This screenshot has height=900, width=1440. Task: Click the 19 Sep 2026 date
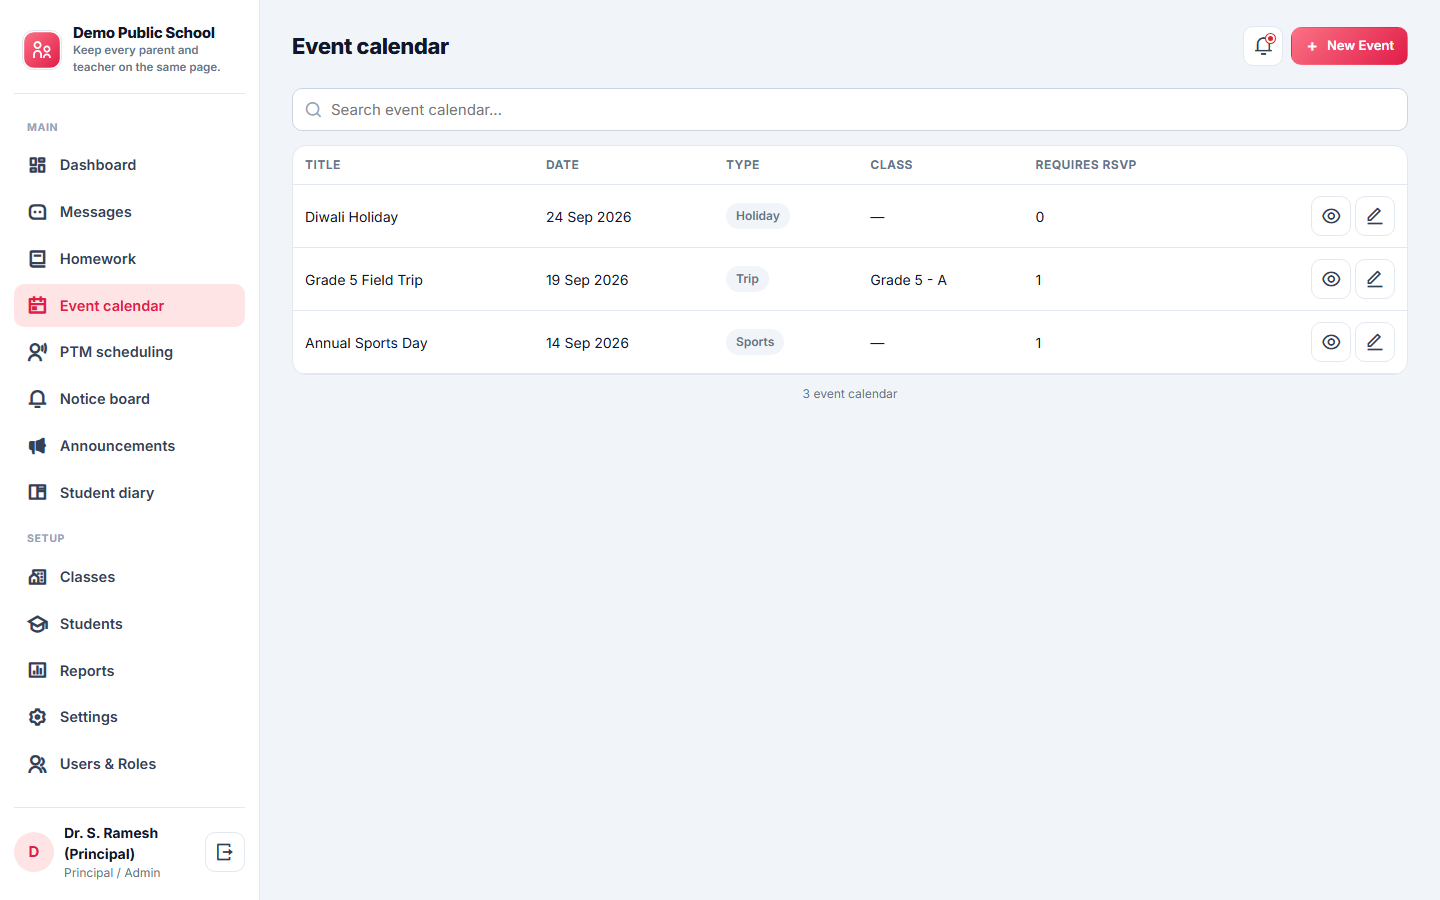click(x=587, y=280)
